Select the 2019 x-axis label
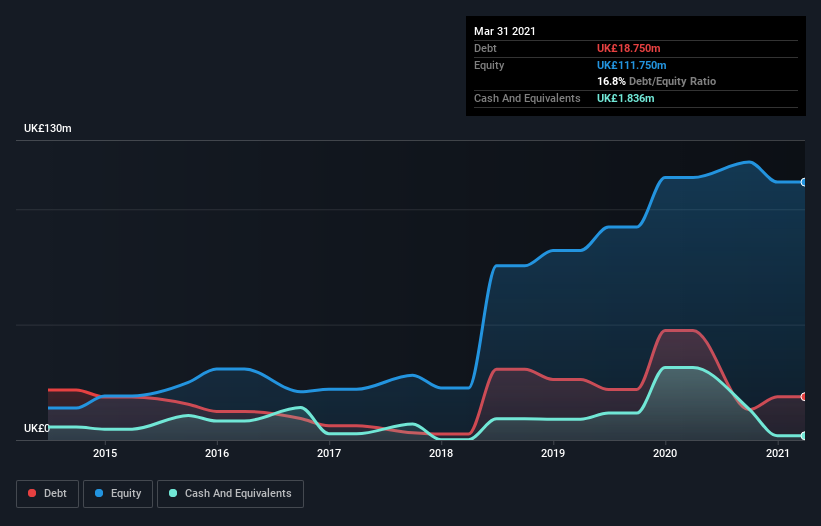821x526 pixels. [553, 453]
